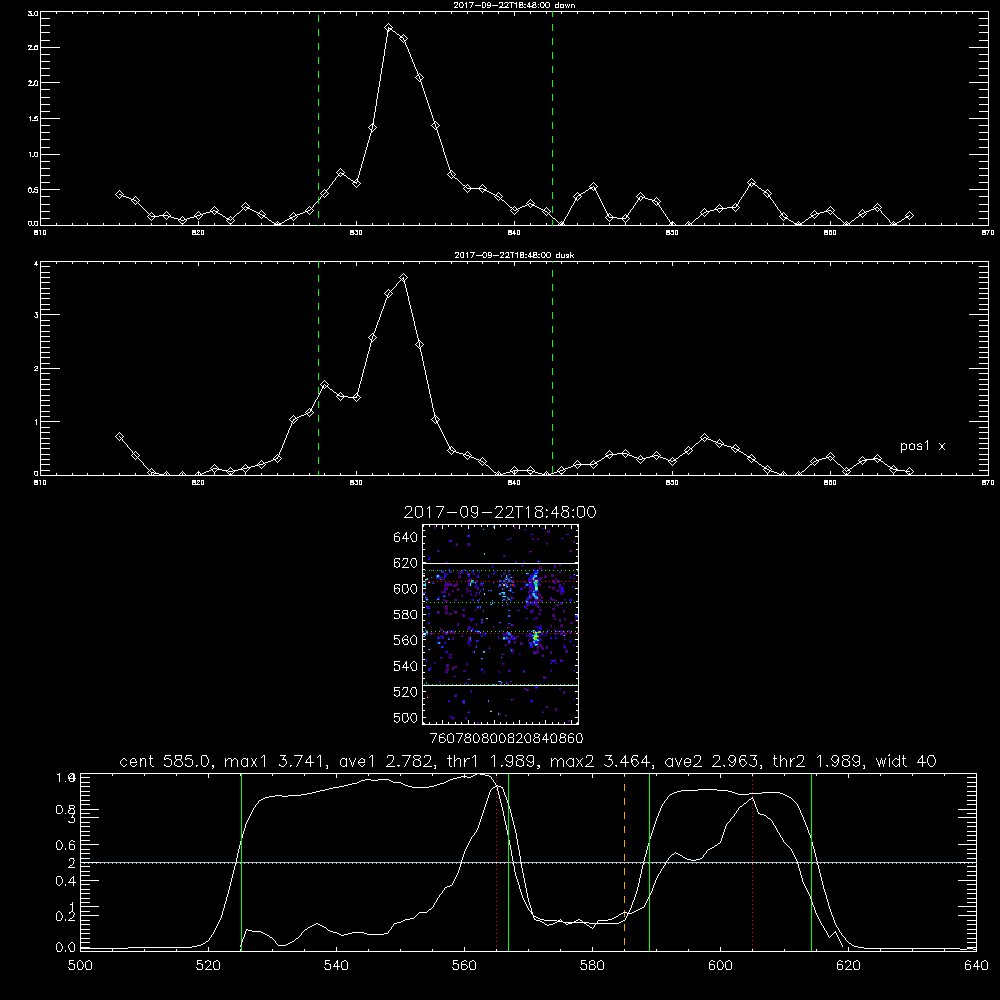Open the heatmap image thumbnail
Viewport: 1000px width, 1000px height.
tap(500, 624)
